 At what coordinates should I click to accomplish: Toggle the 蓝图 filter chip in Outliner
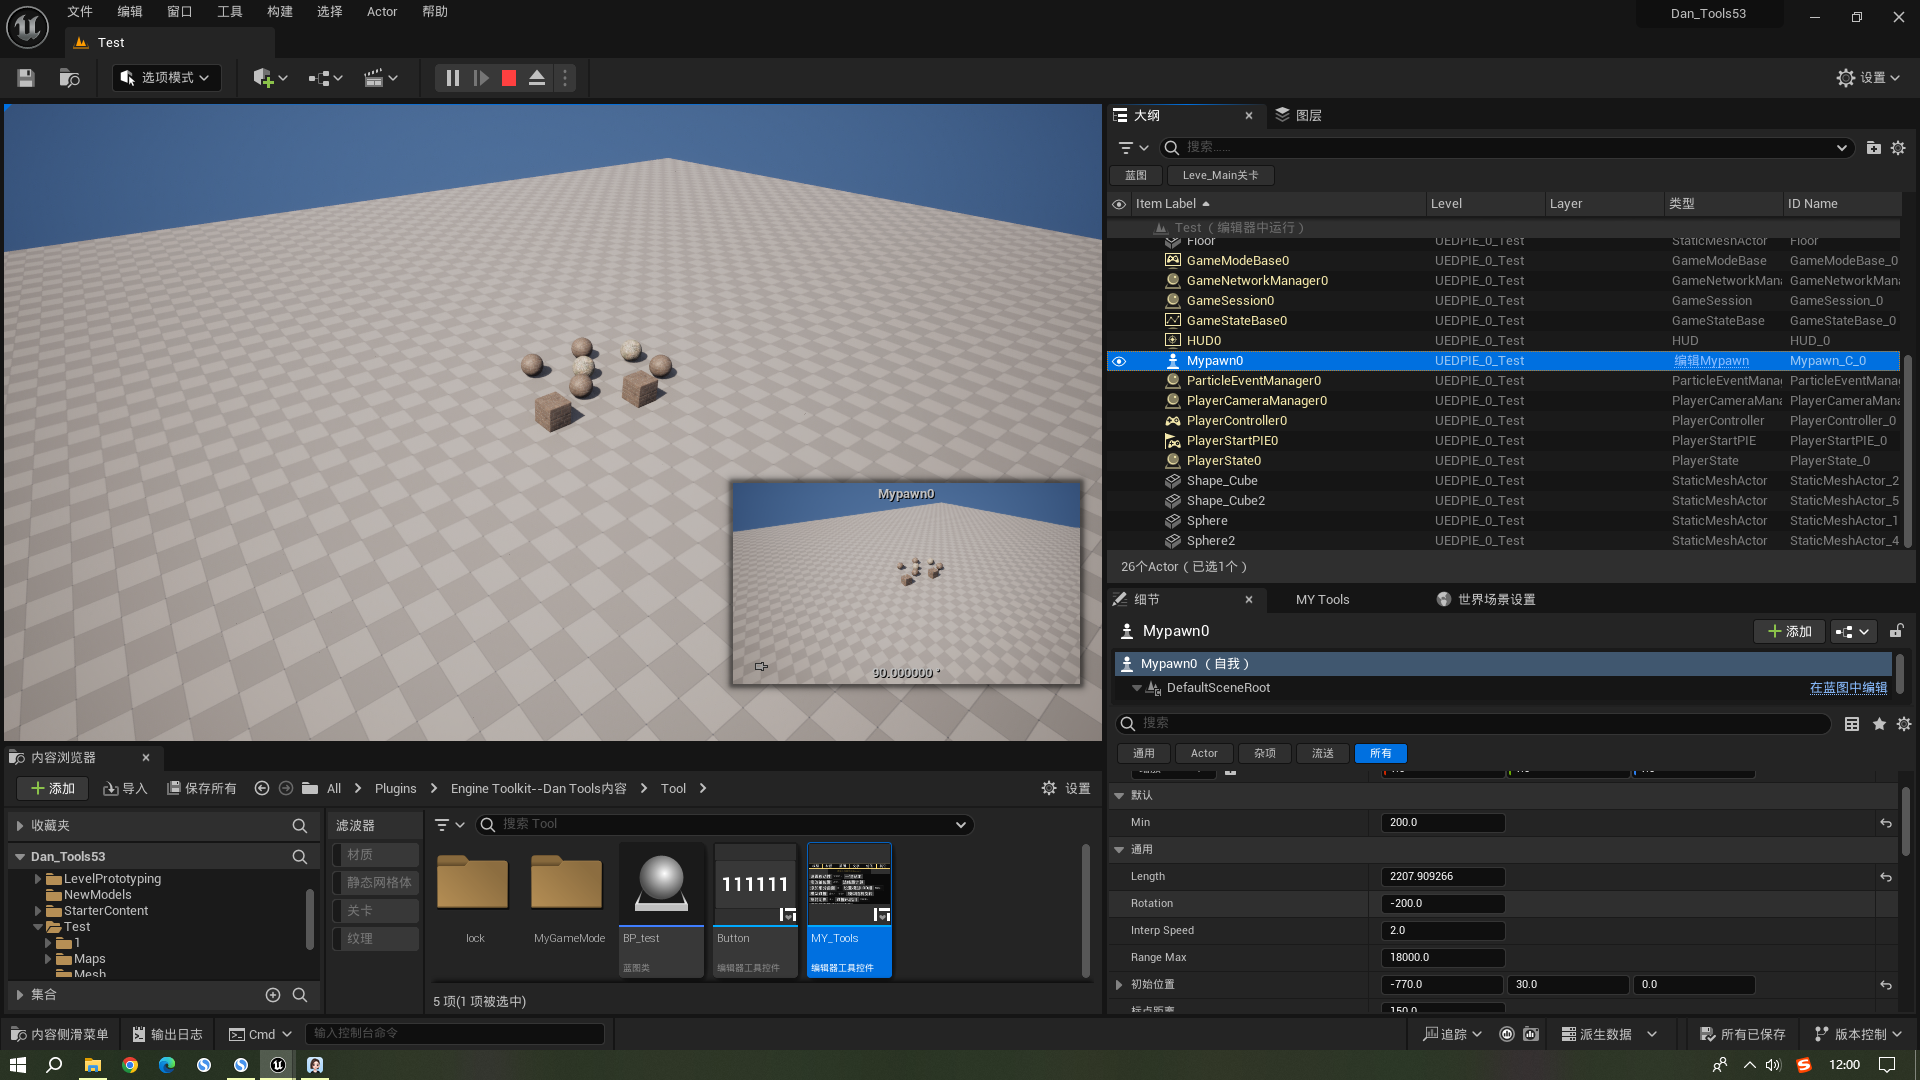coord(1136,176)
